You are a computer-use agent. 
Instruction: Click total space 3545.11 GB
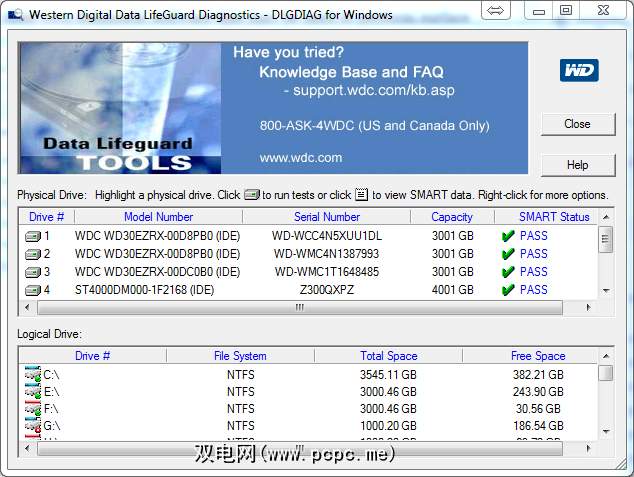[x=388, y=375]
